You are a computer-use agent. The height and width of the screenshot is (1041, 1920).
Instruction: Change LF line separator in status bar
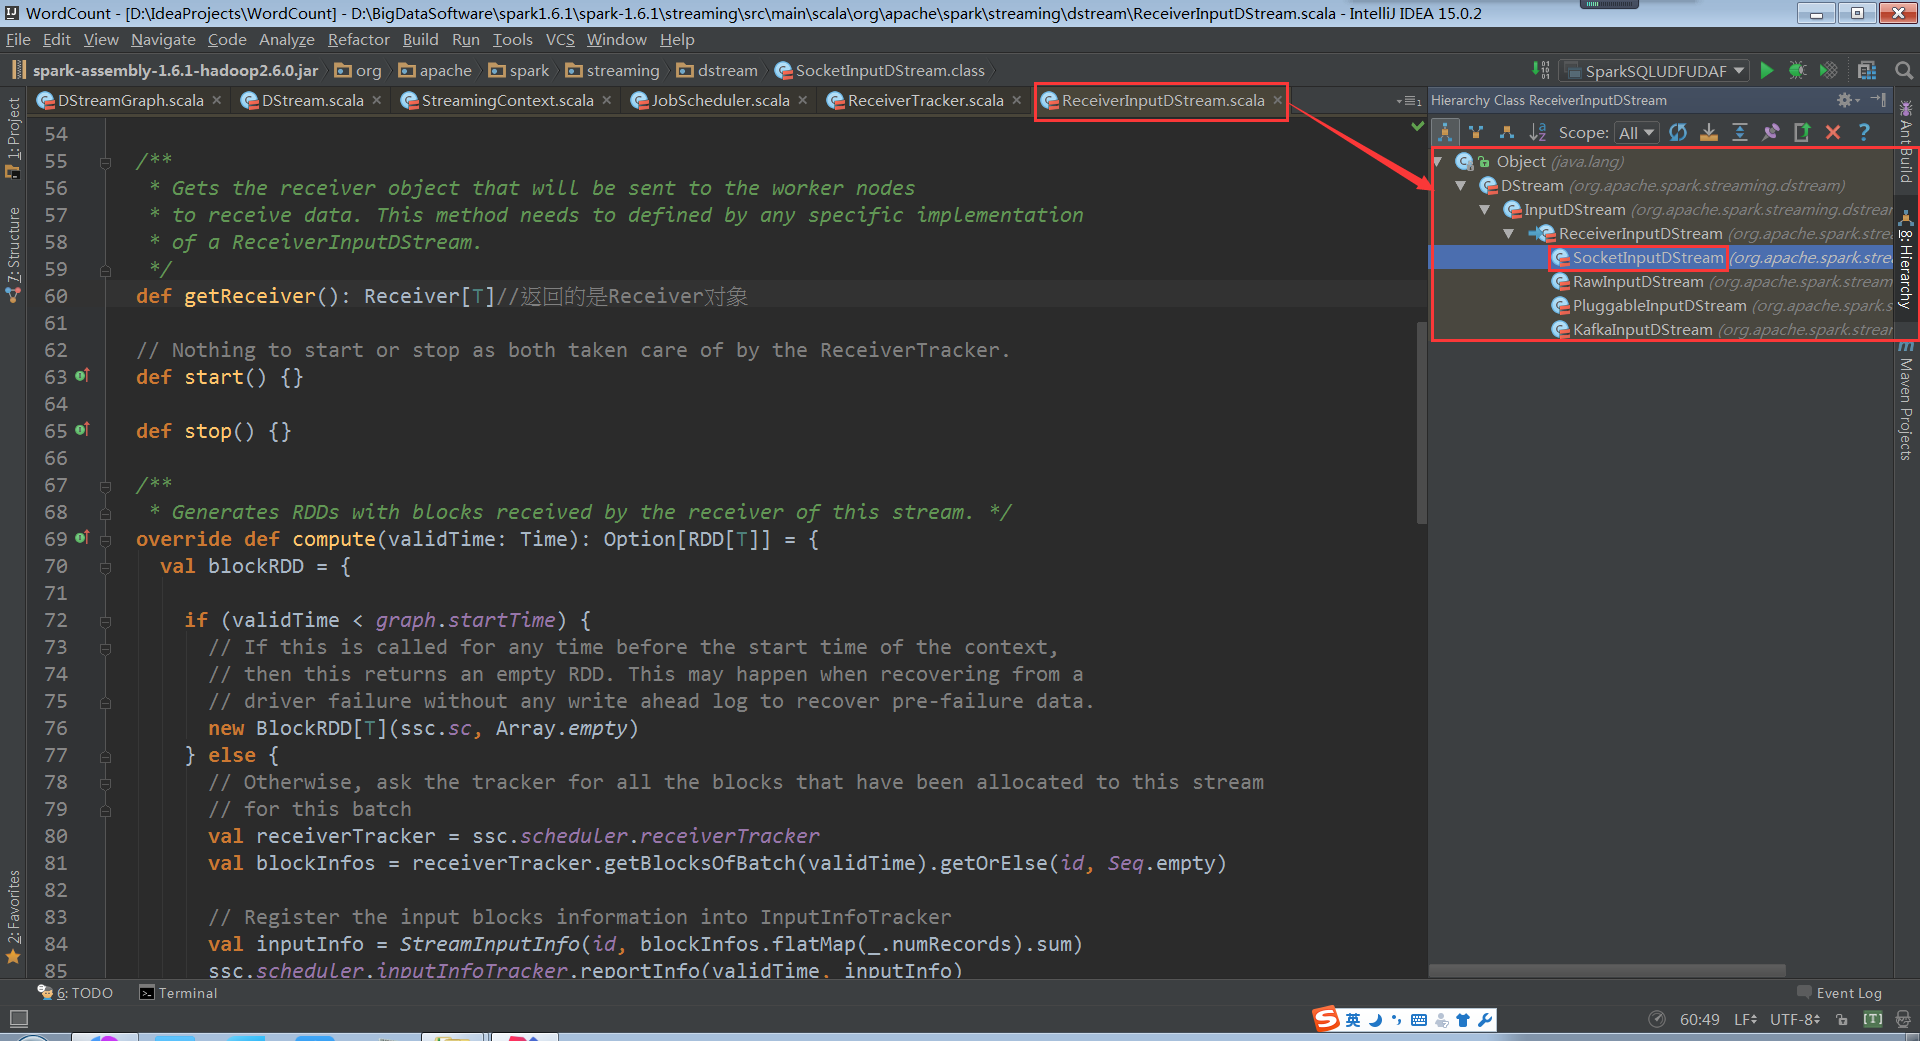pos(1745,1019)
